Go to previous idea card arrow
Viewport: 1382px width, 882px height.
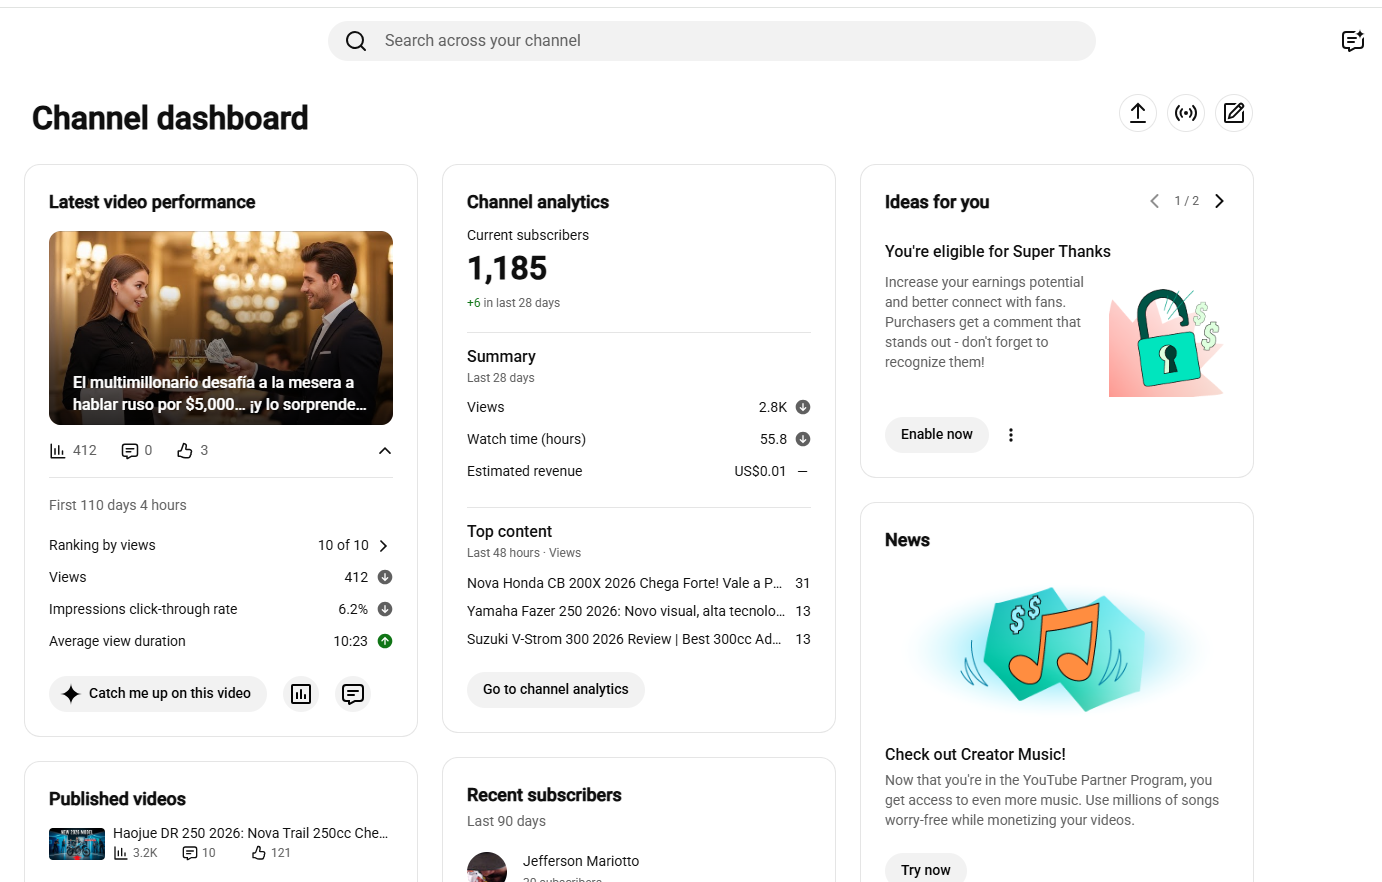1155,201
